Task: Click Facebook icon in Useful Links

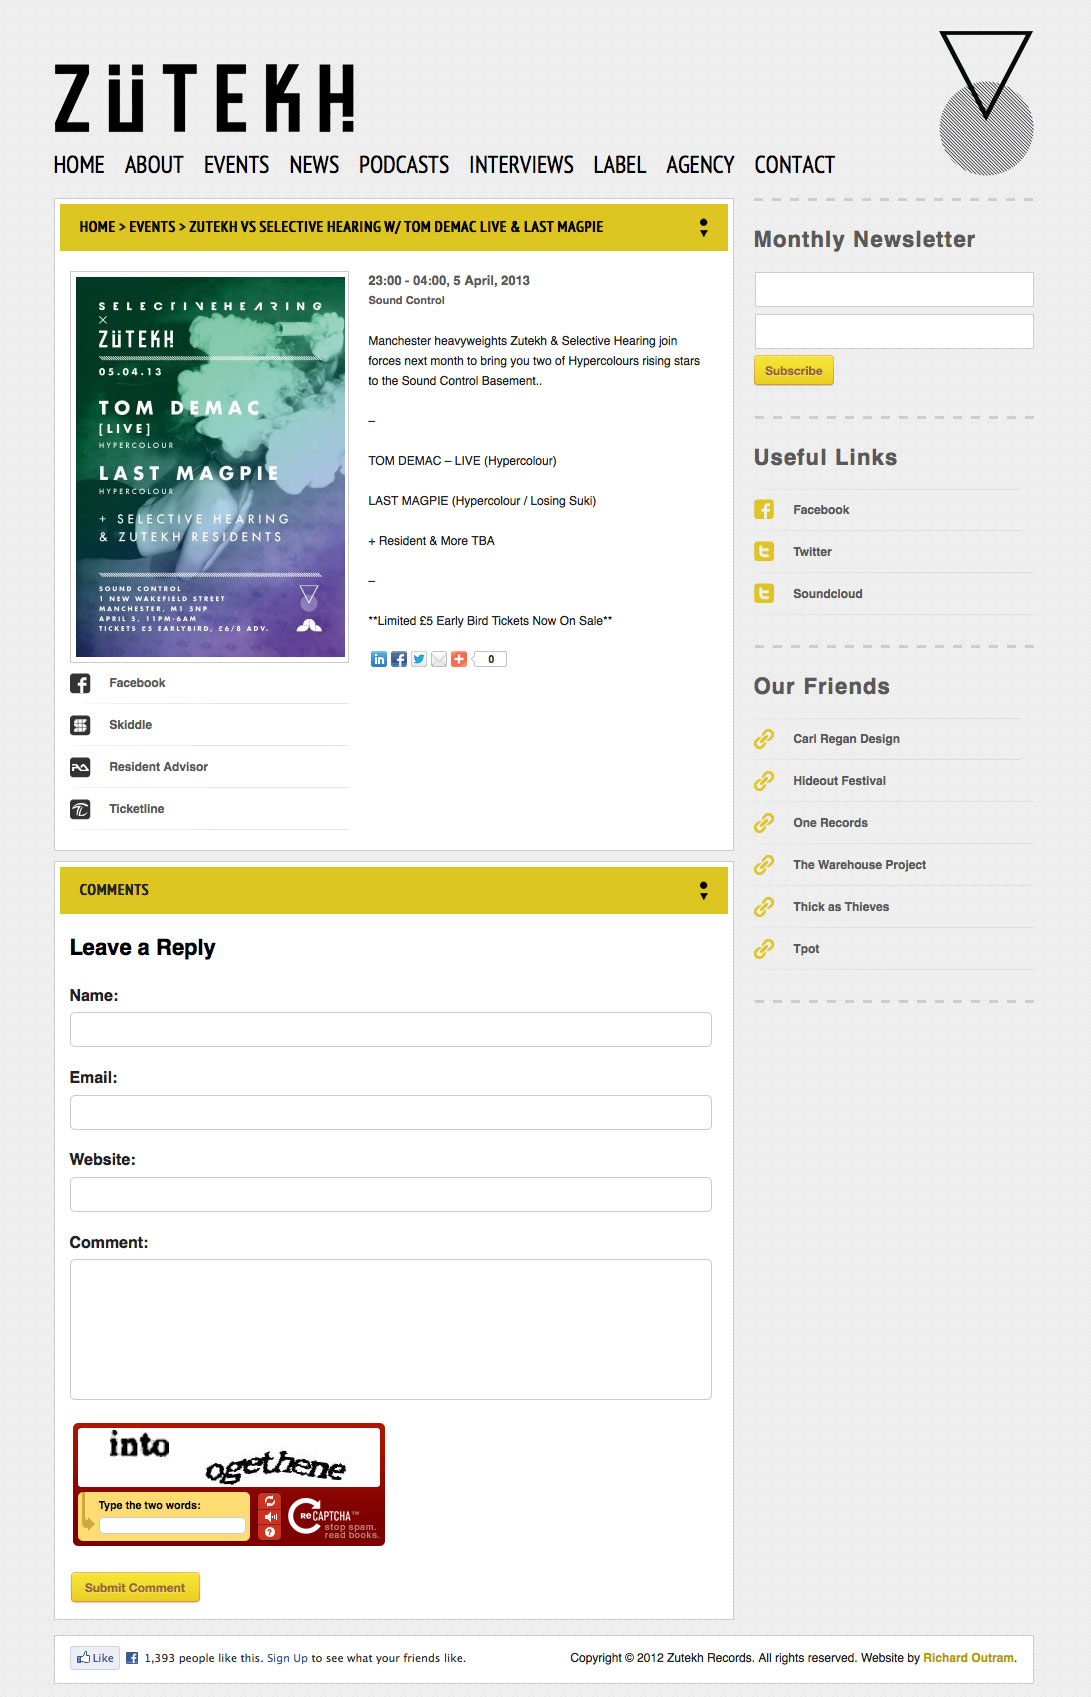Action: 764,510
